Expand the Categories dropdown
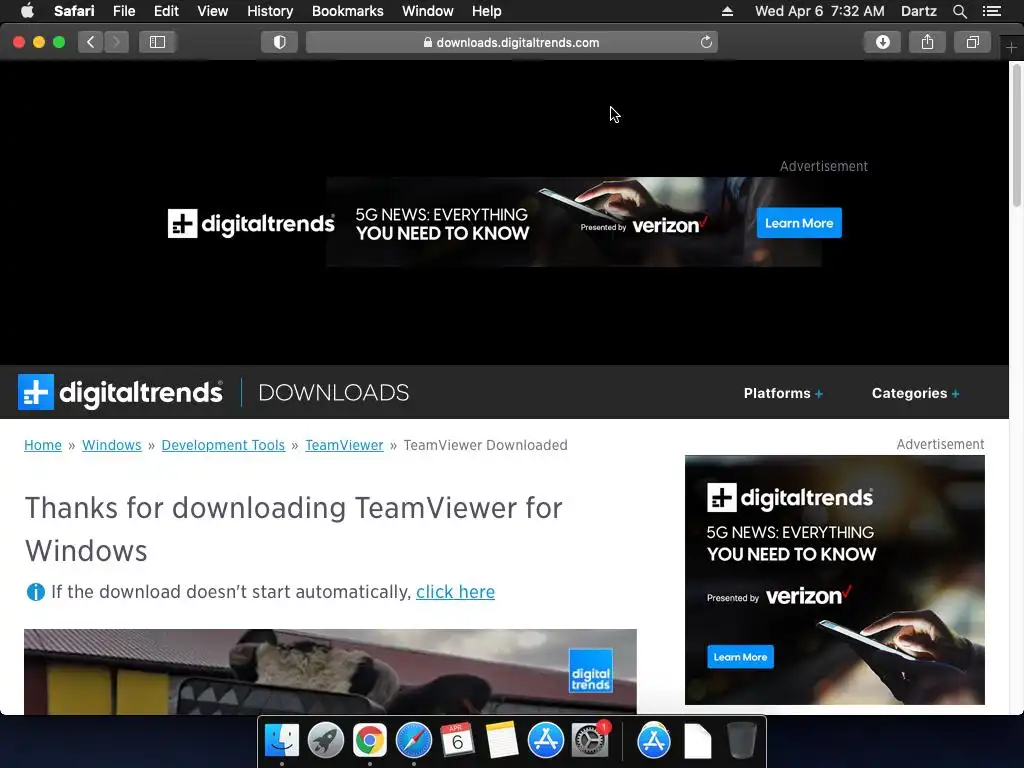Viewport: 1024px width, 768px height. tap(915, 393)
